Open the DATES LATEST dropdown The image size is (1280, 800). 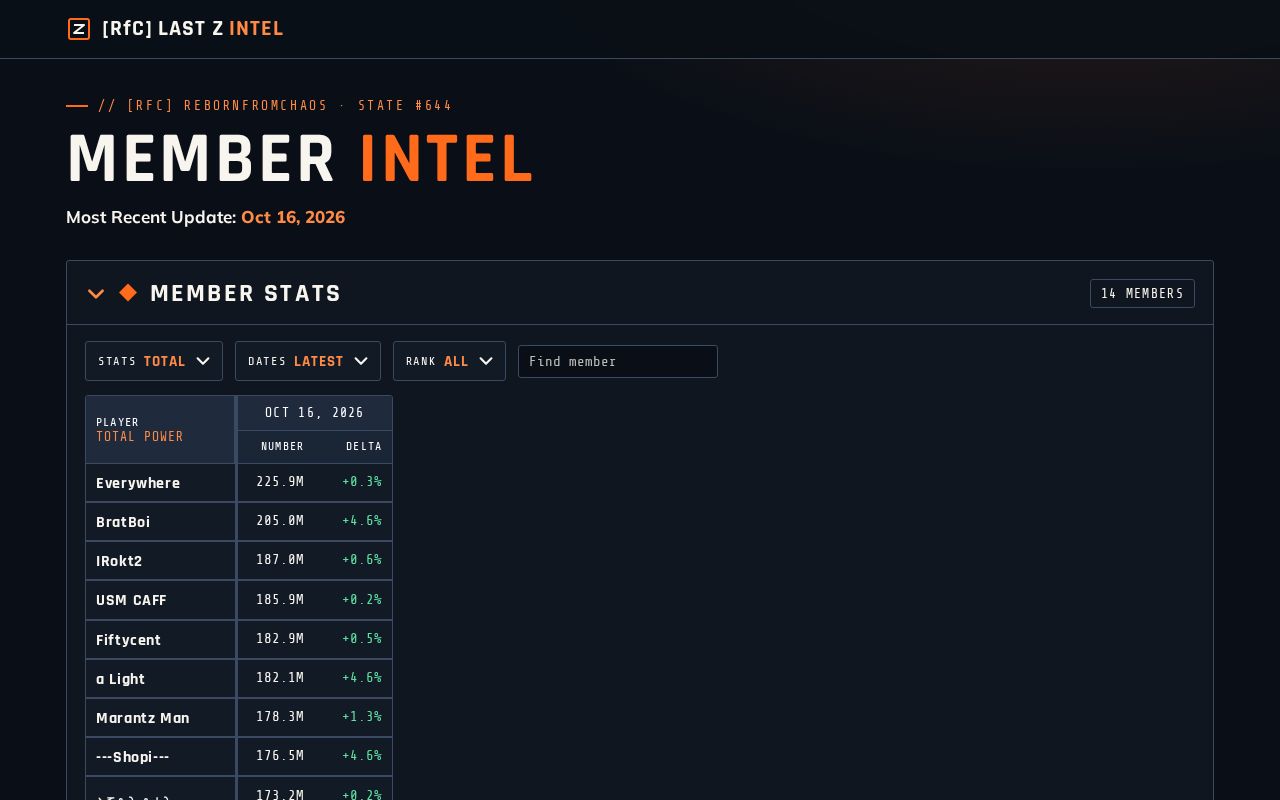(x=308, y=361)
